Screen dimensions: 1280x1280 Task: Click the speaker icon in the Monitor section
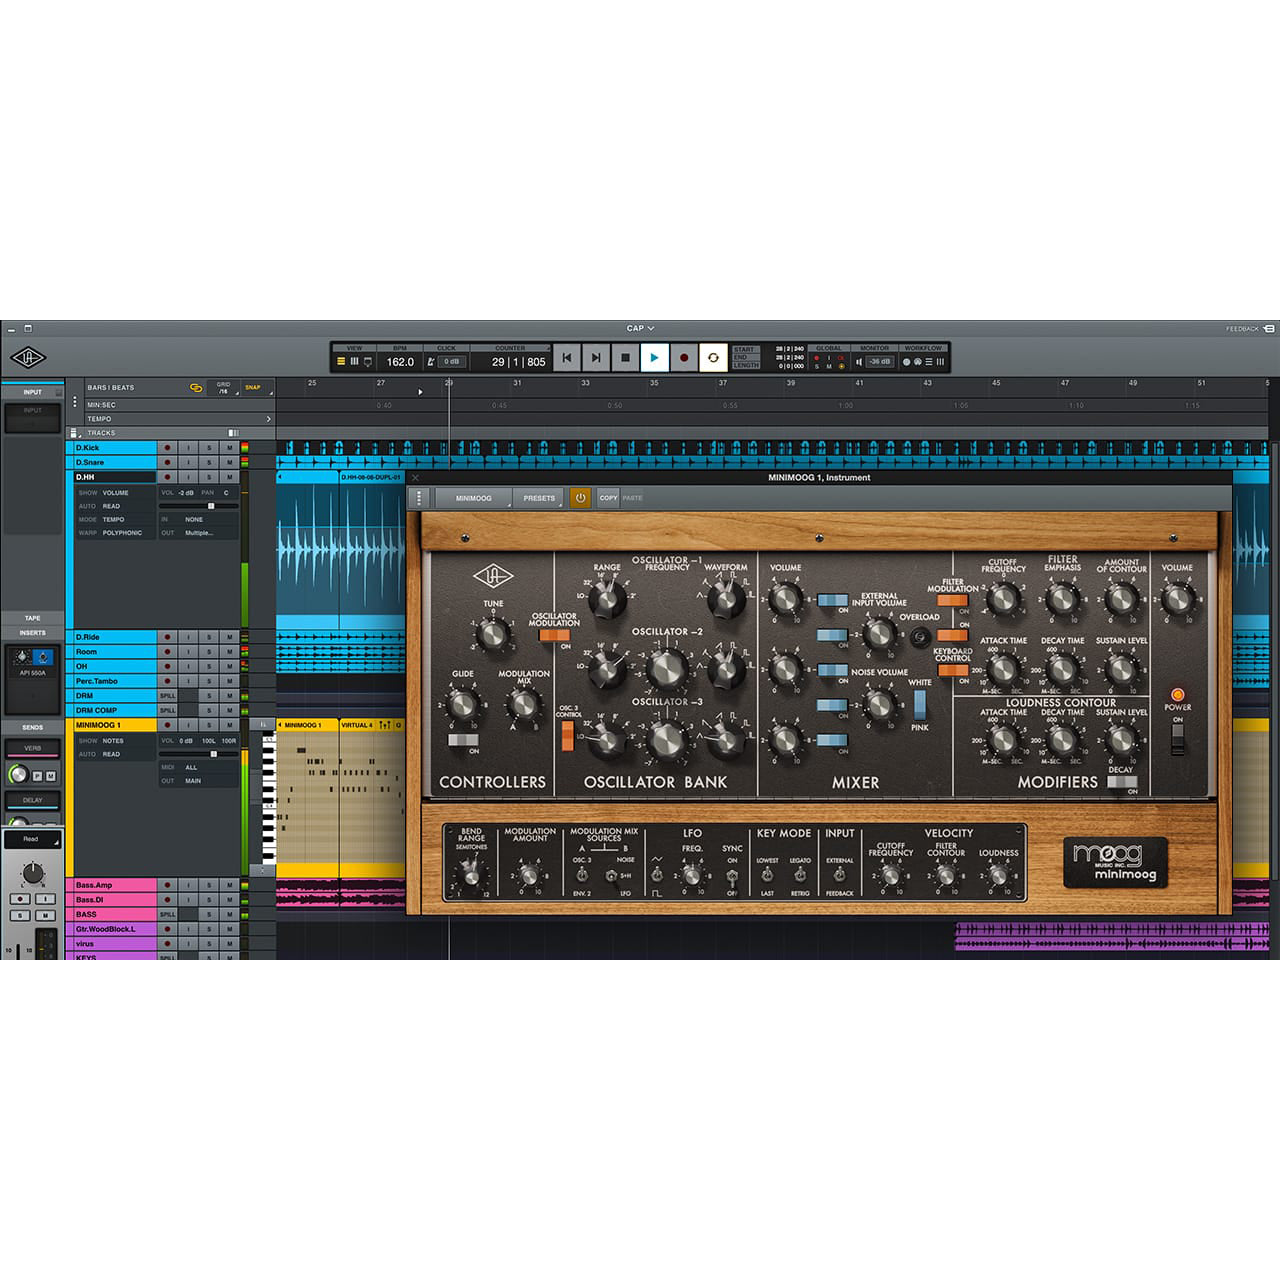pos(859,361)
